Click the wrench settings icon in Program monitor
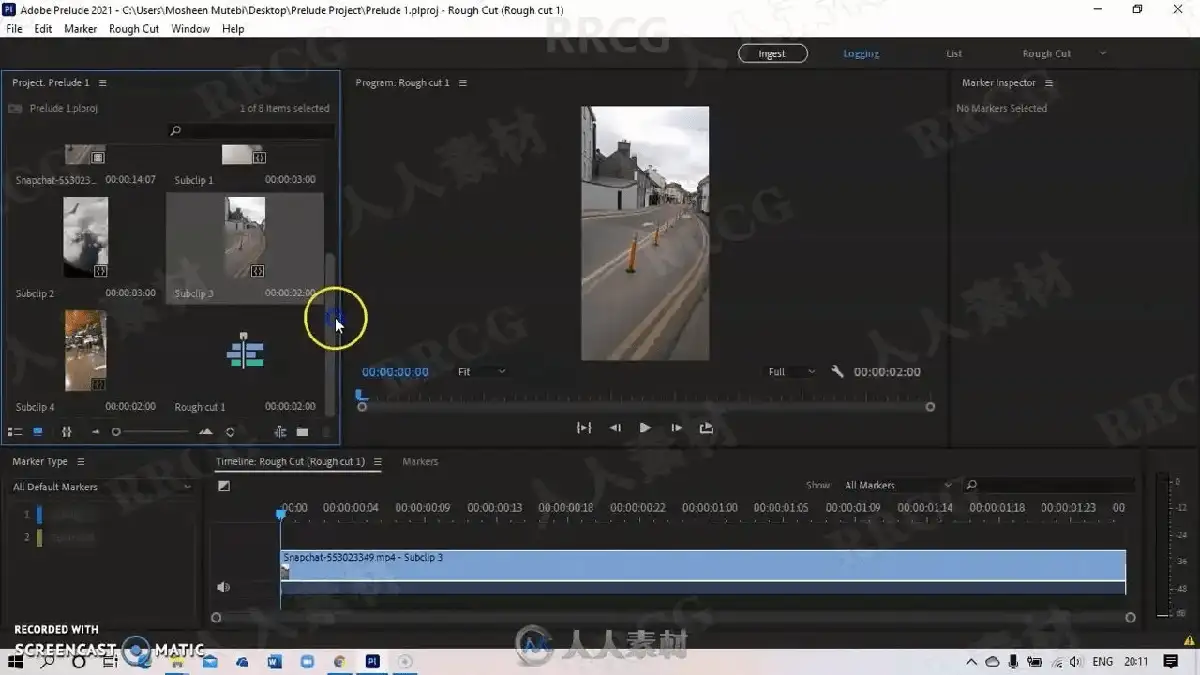1200x675 pixels. 837,372
